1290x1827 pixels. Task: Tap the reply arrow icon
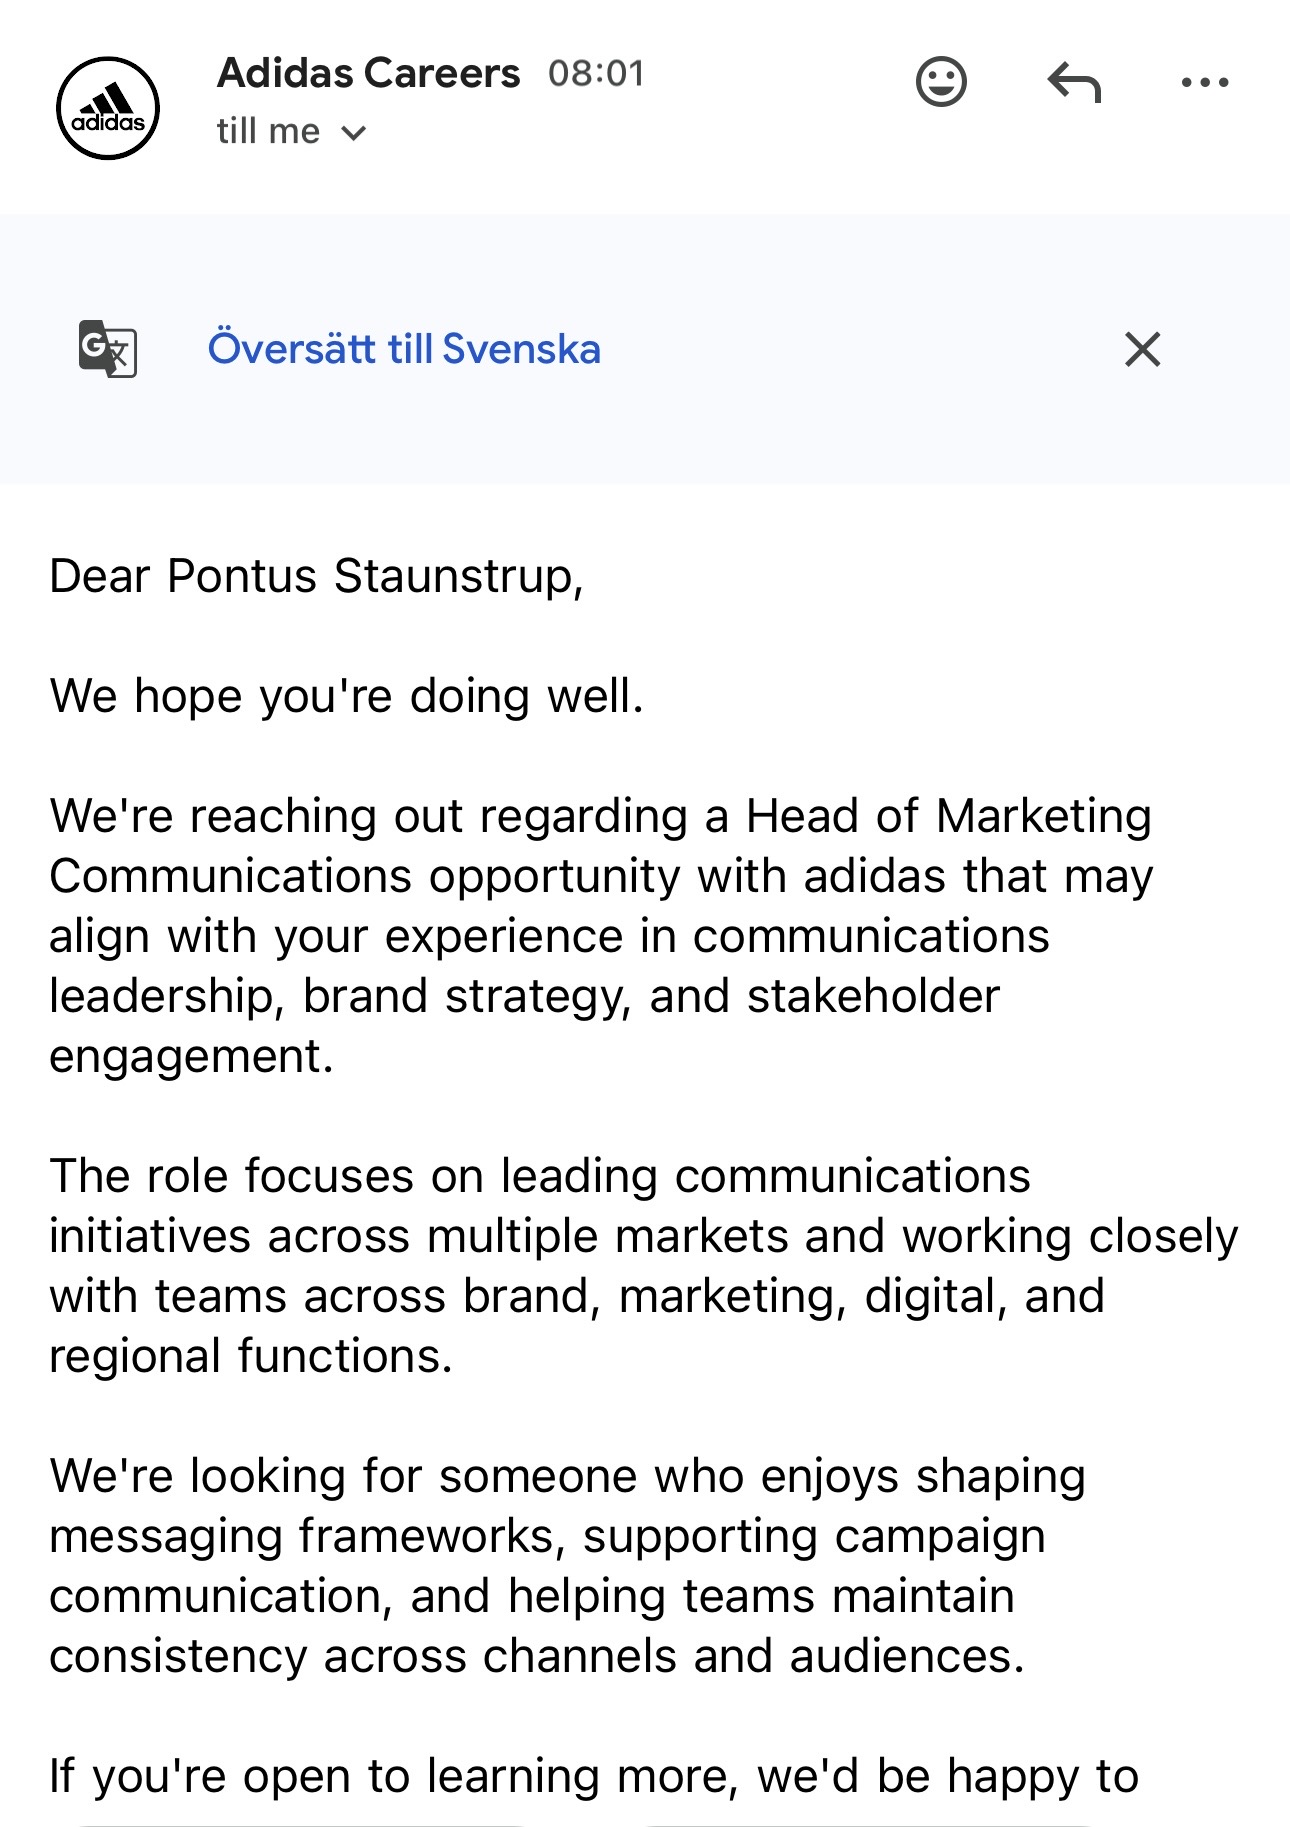1074,82
